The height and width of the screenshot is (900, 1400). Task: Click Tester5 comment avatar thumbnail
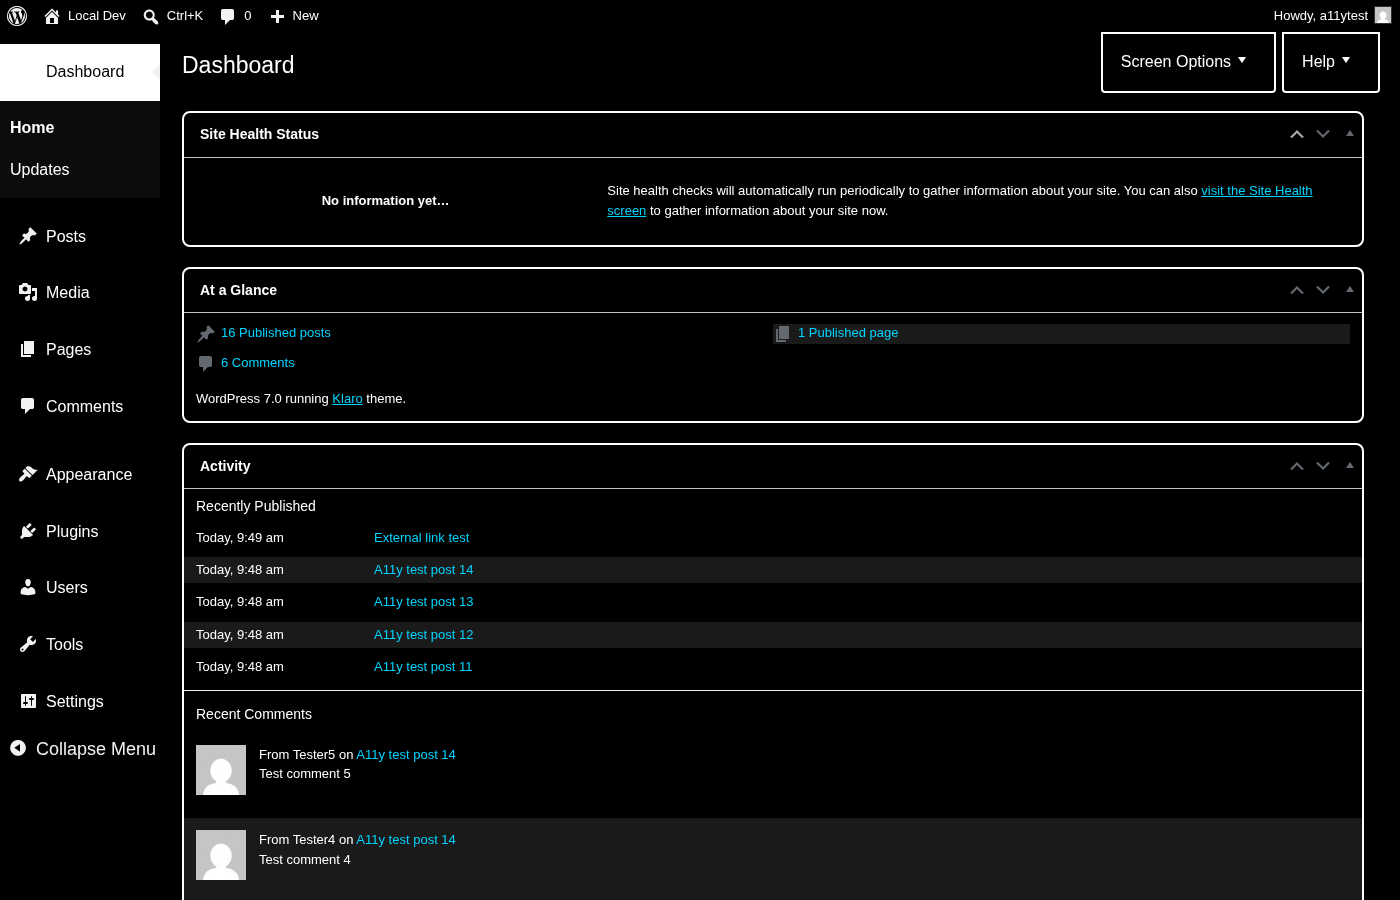pyautogui.click(x=221, y=770)
